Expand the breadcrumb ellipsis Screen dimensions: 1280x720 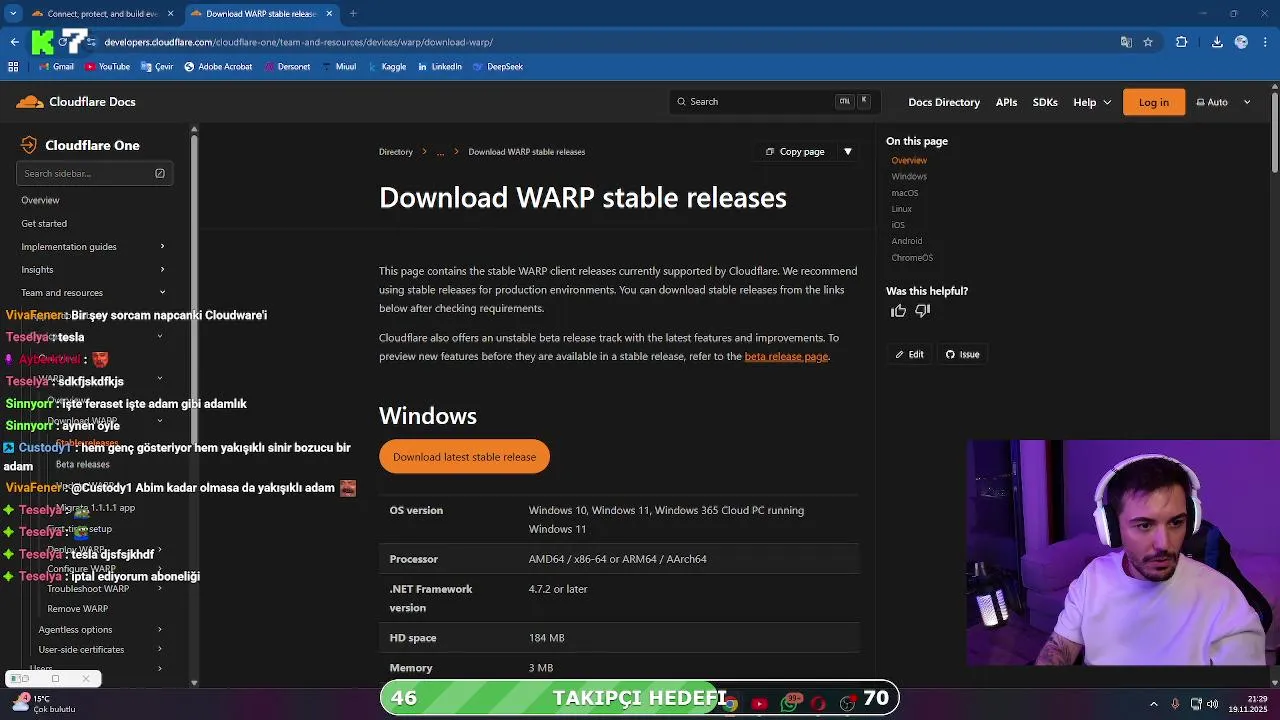tap(440, 152)
